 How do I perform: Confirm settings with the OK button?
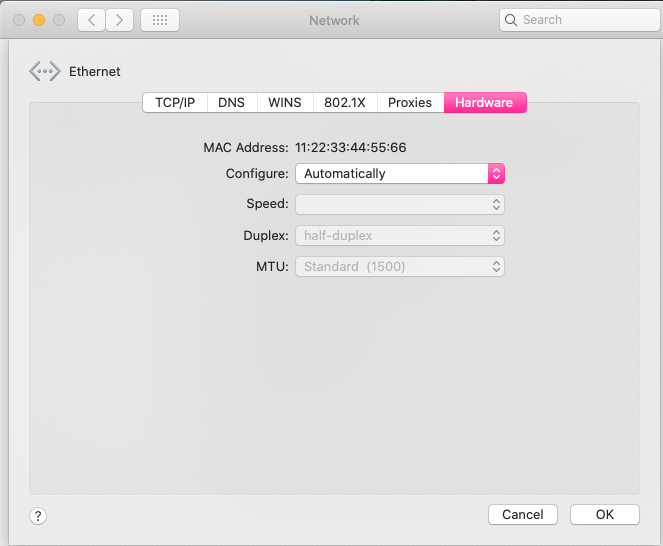point(605,514)
